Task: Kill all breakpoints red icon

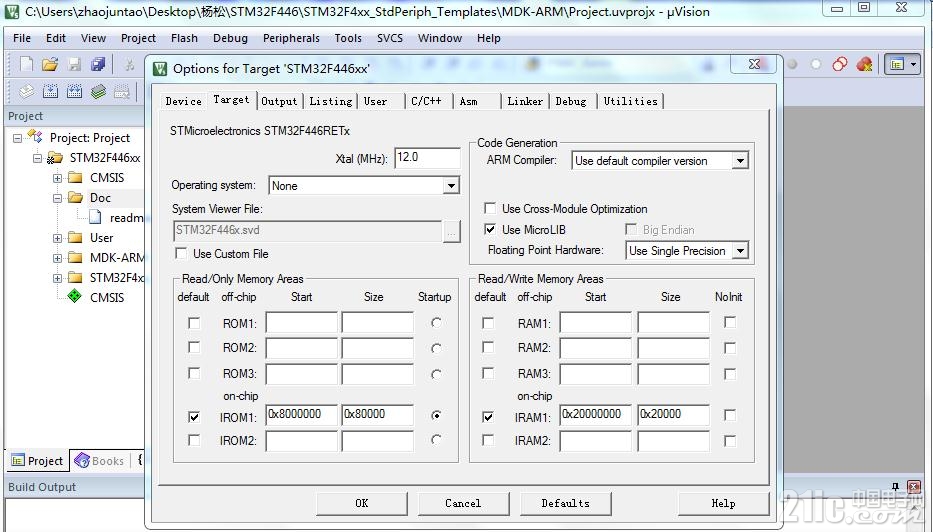Action: click(864, 64)
